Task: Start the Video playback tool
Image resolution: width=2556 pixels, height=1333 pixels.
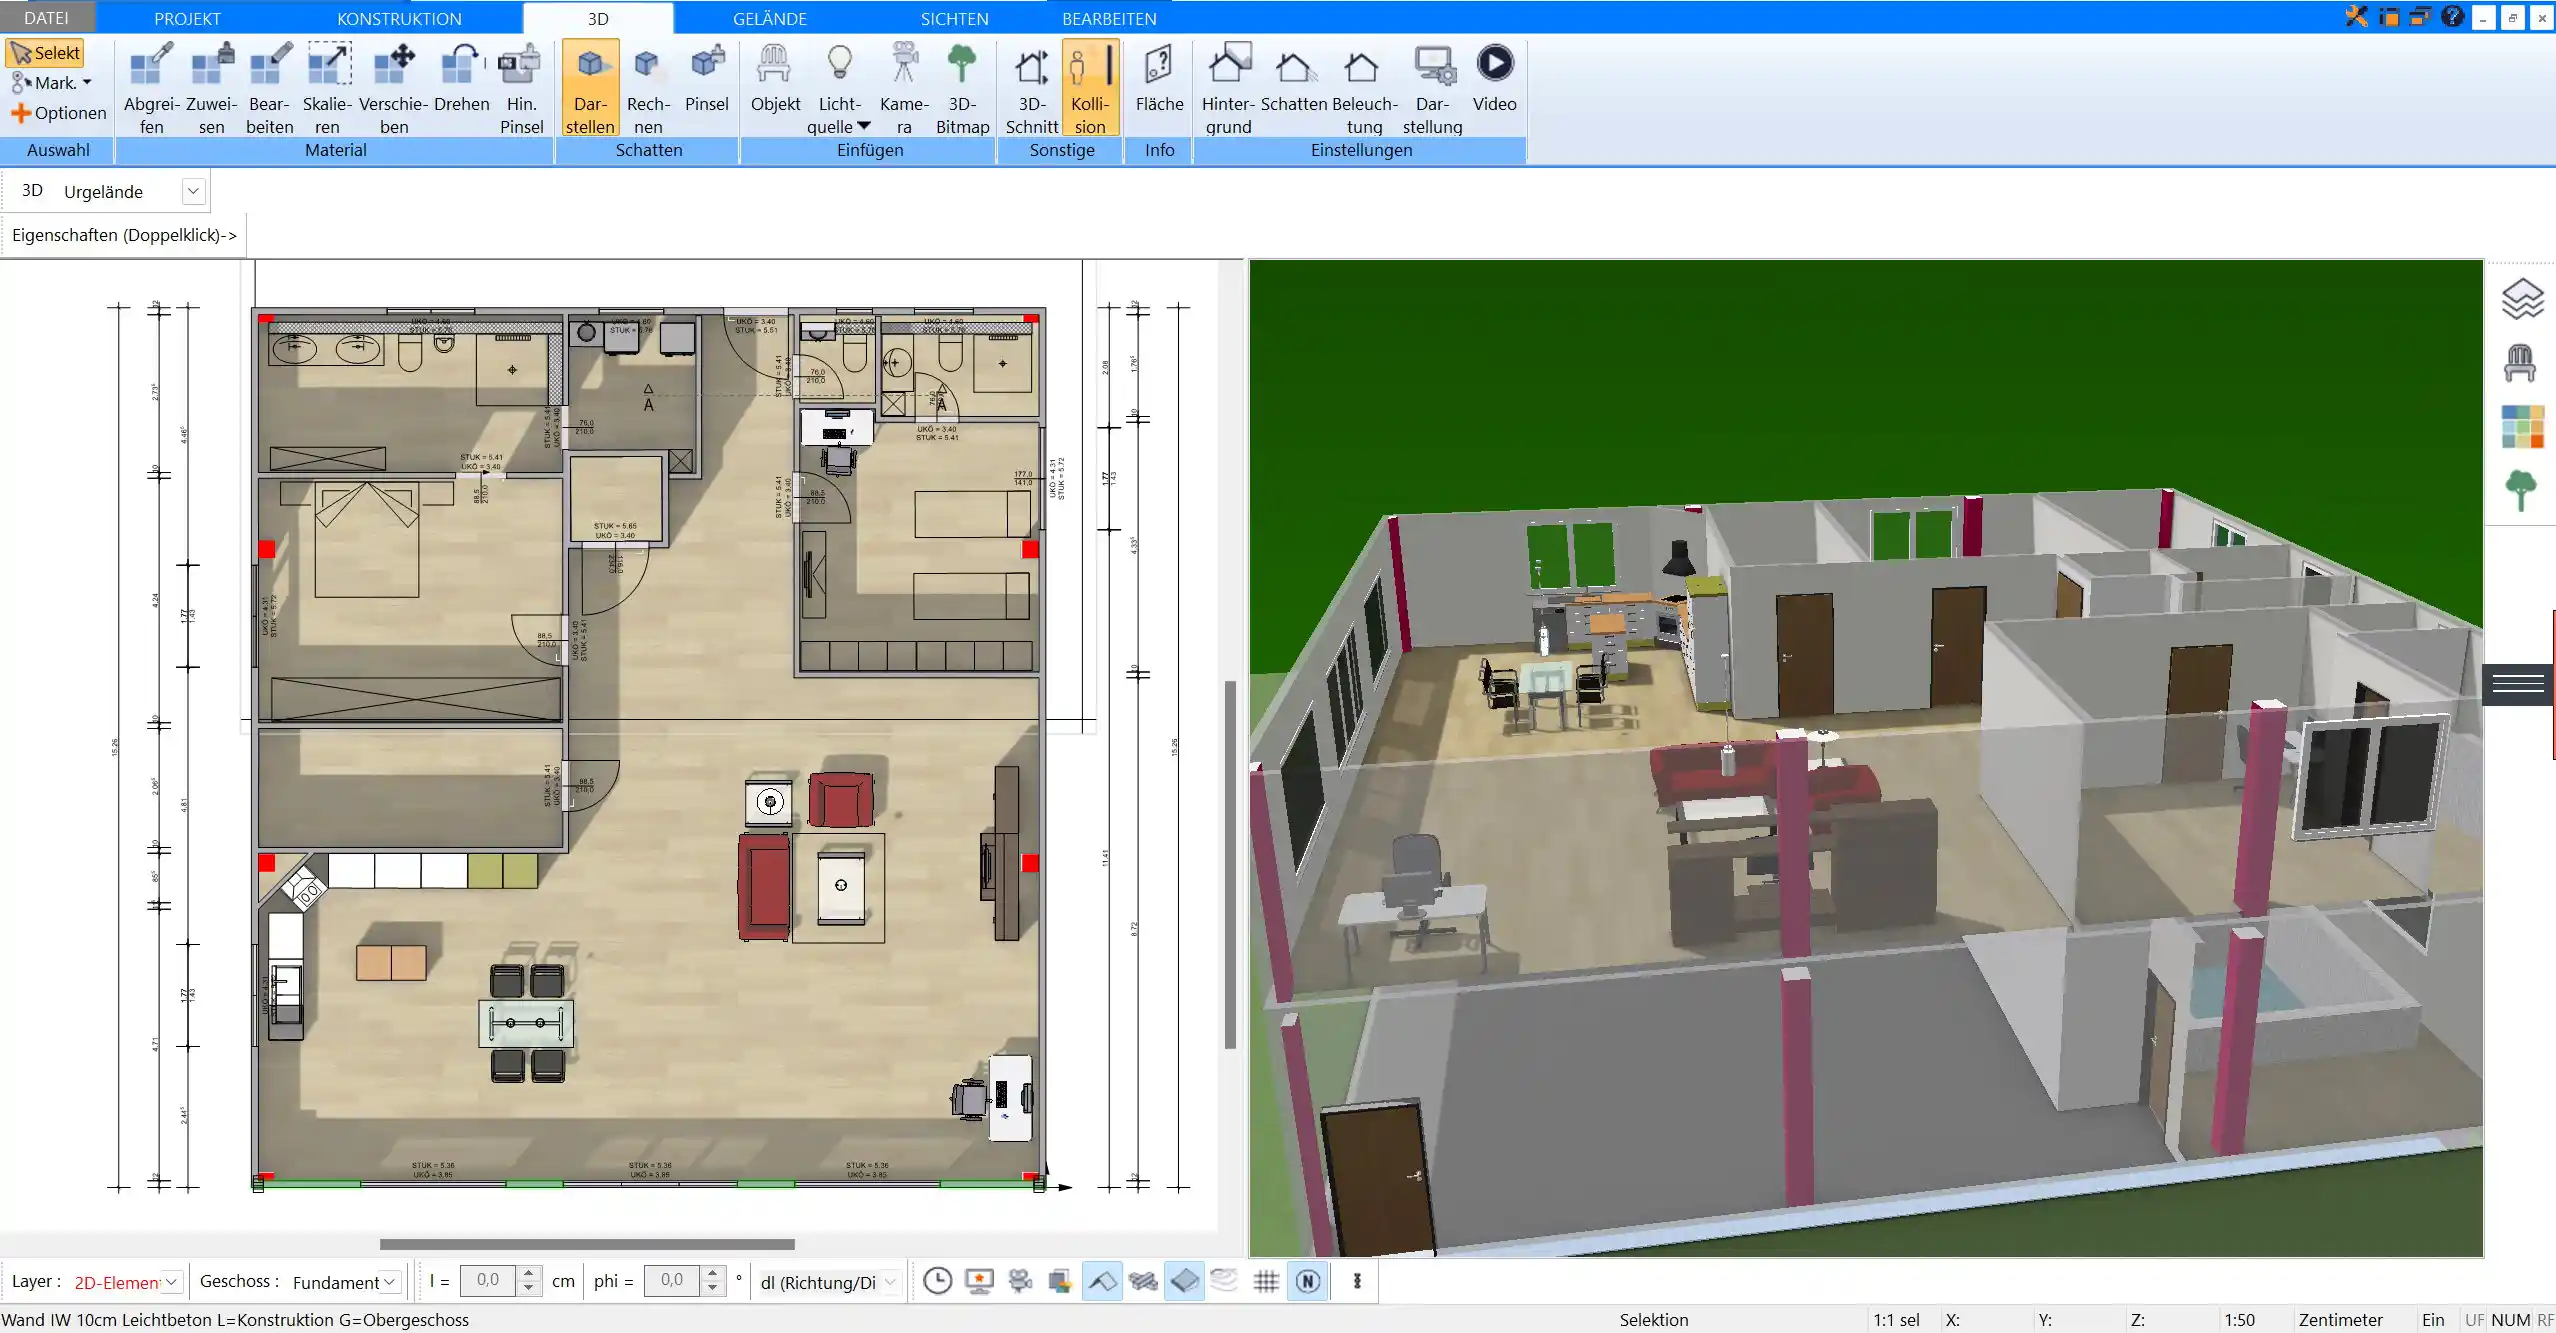Action: click(1494, 78)
